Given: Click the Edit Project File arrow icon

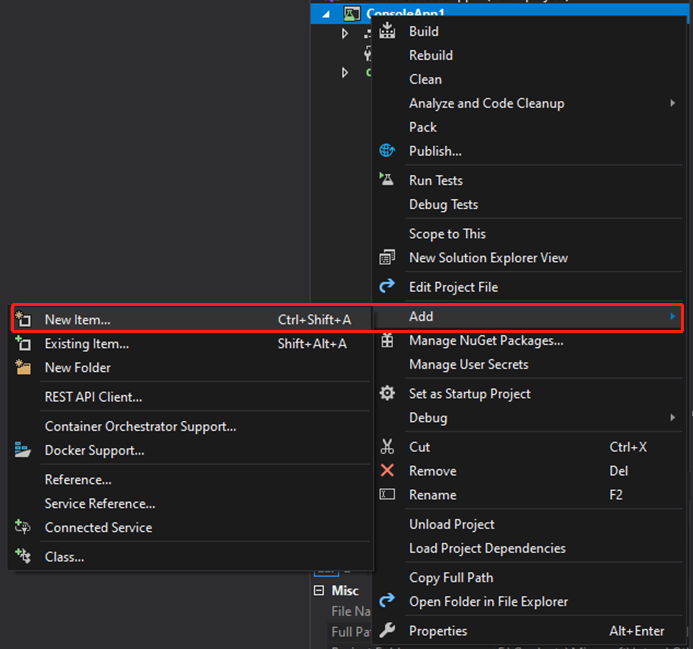Looking at the screenshot, I should click(387, 287).
